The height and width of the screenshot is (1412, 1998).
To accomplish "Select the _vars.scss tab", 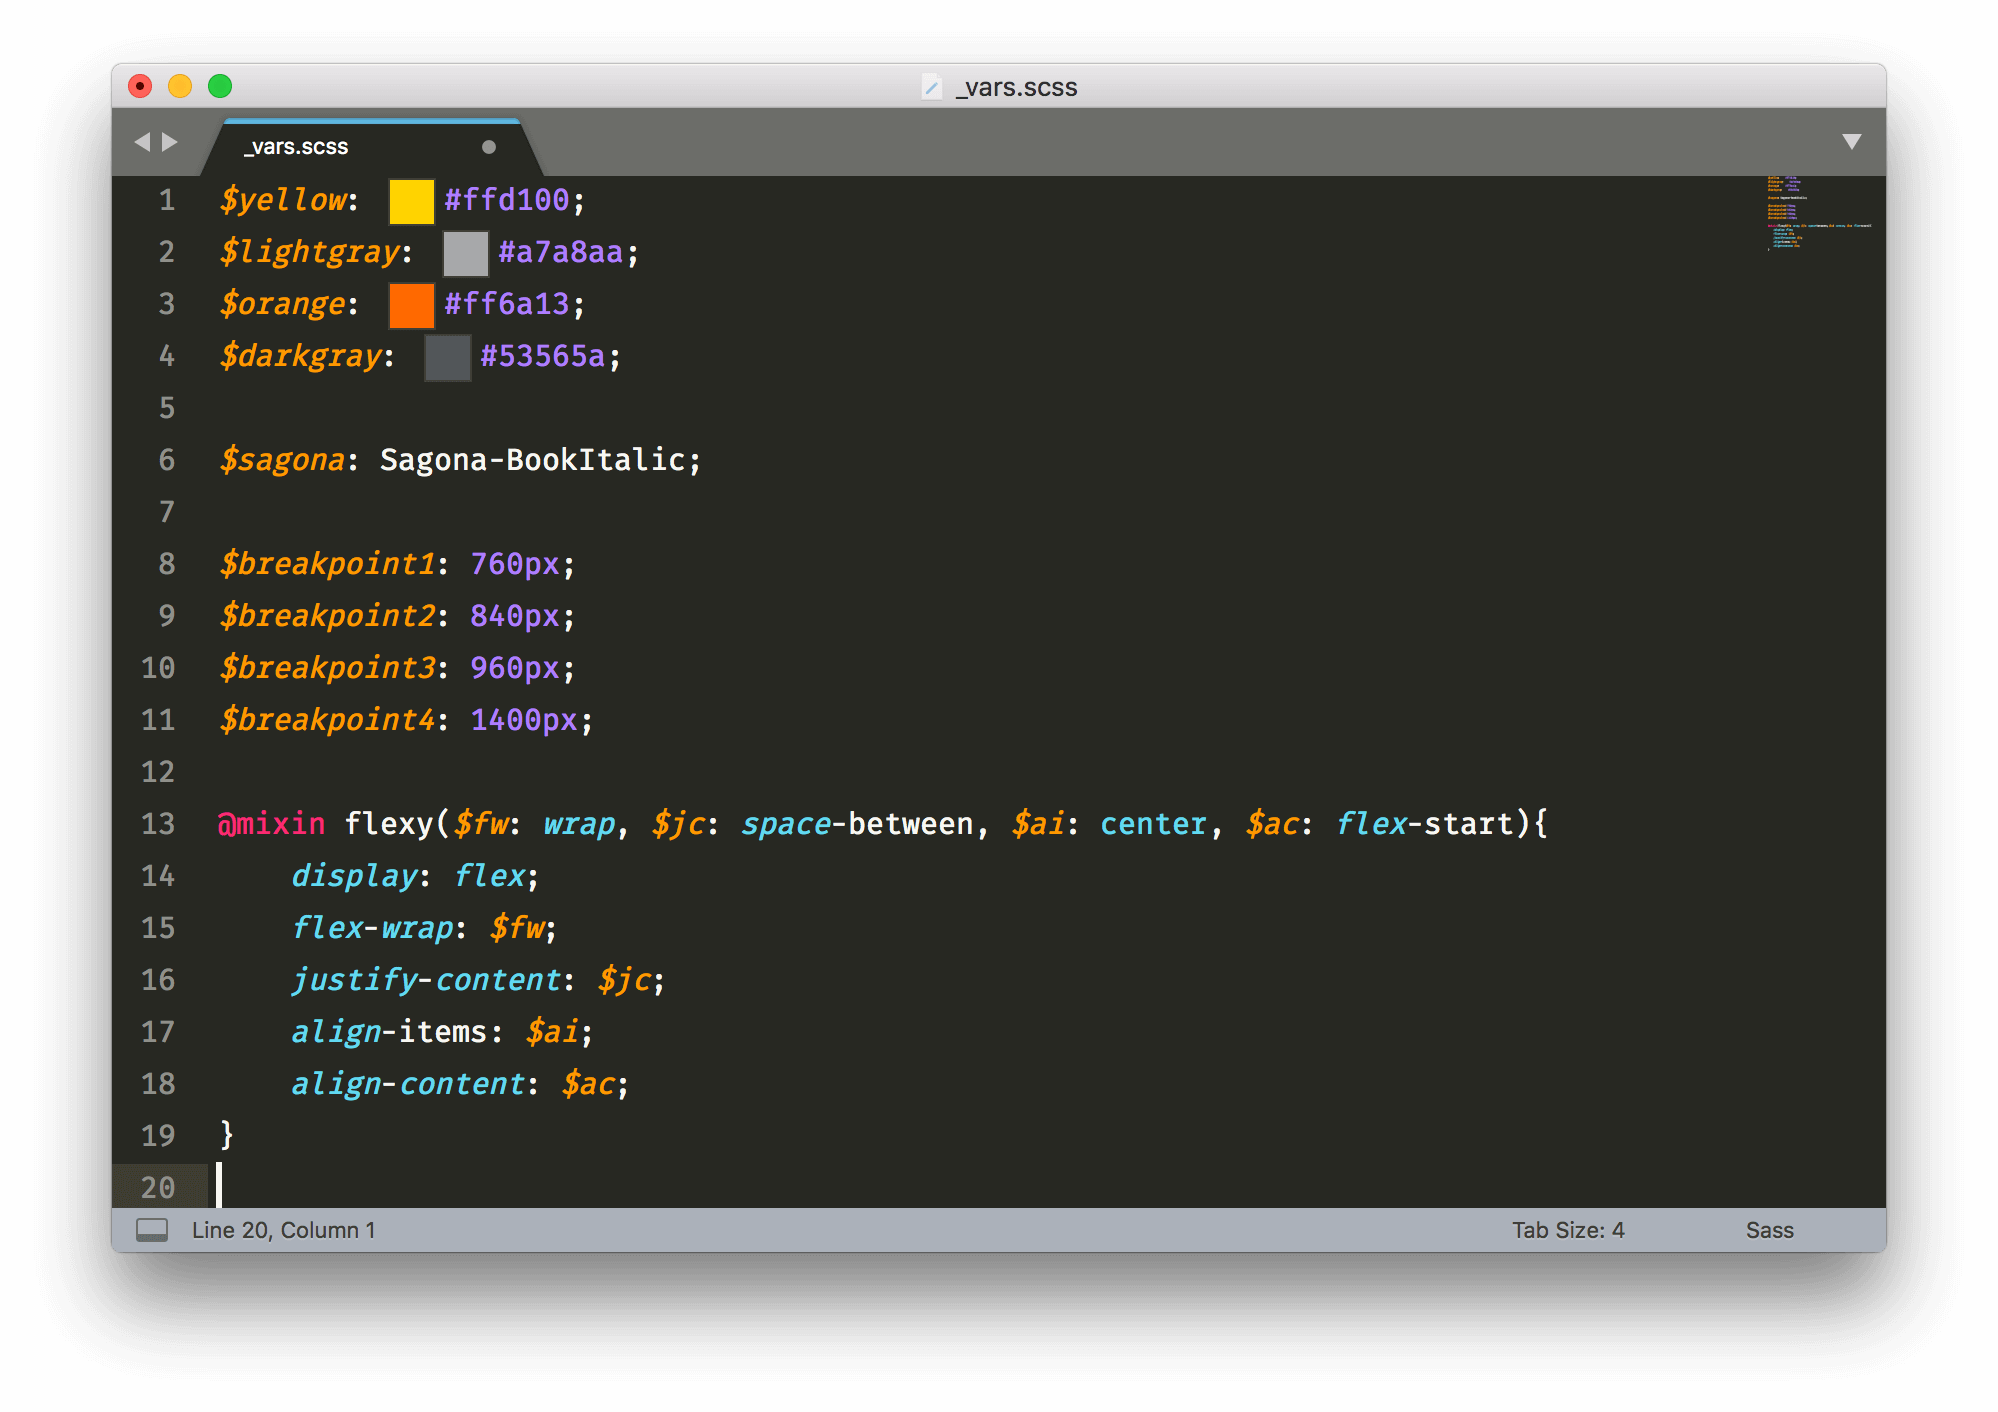I will [x=297, y=147].
